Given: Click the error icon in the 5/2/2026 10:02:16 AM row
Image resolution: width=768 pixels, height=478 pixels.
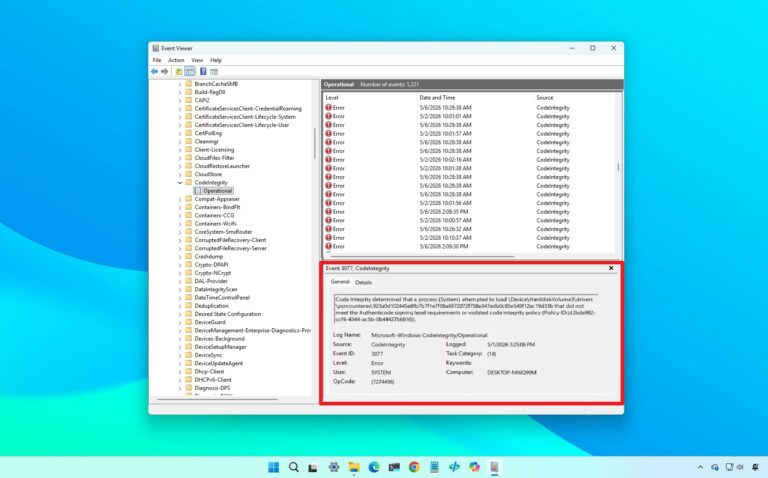Looking at the screenshot, I should (328, 160).
